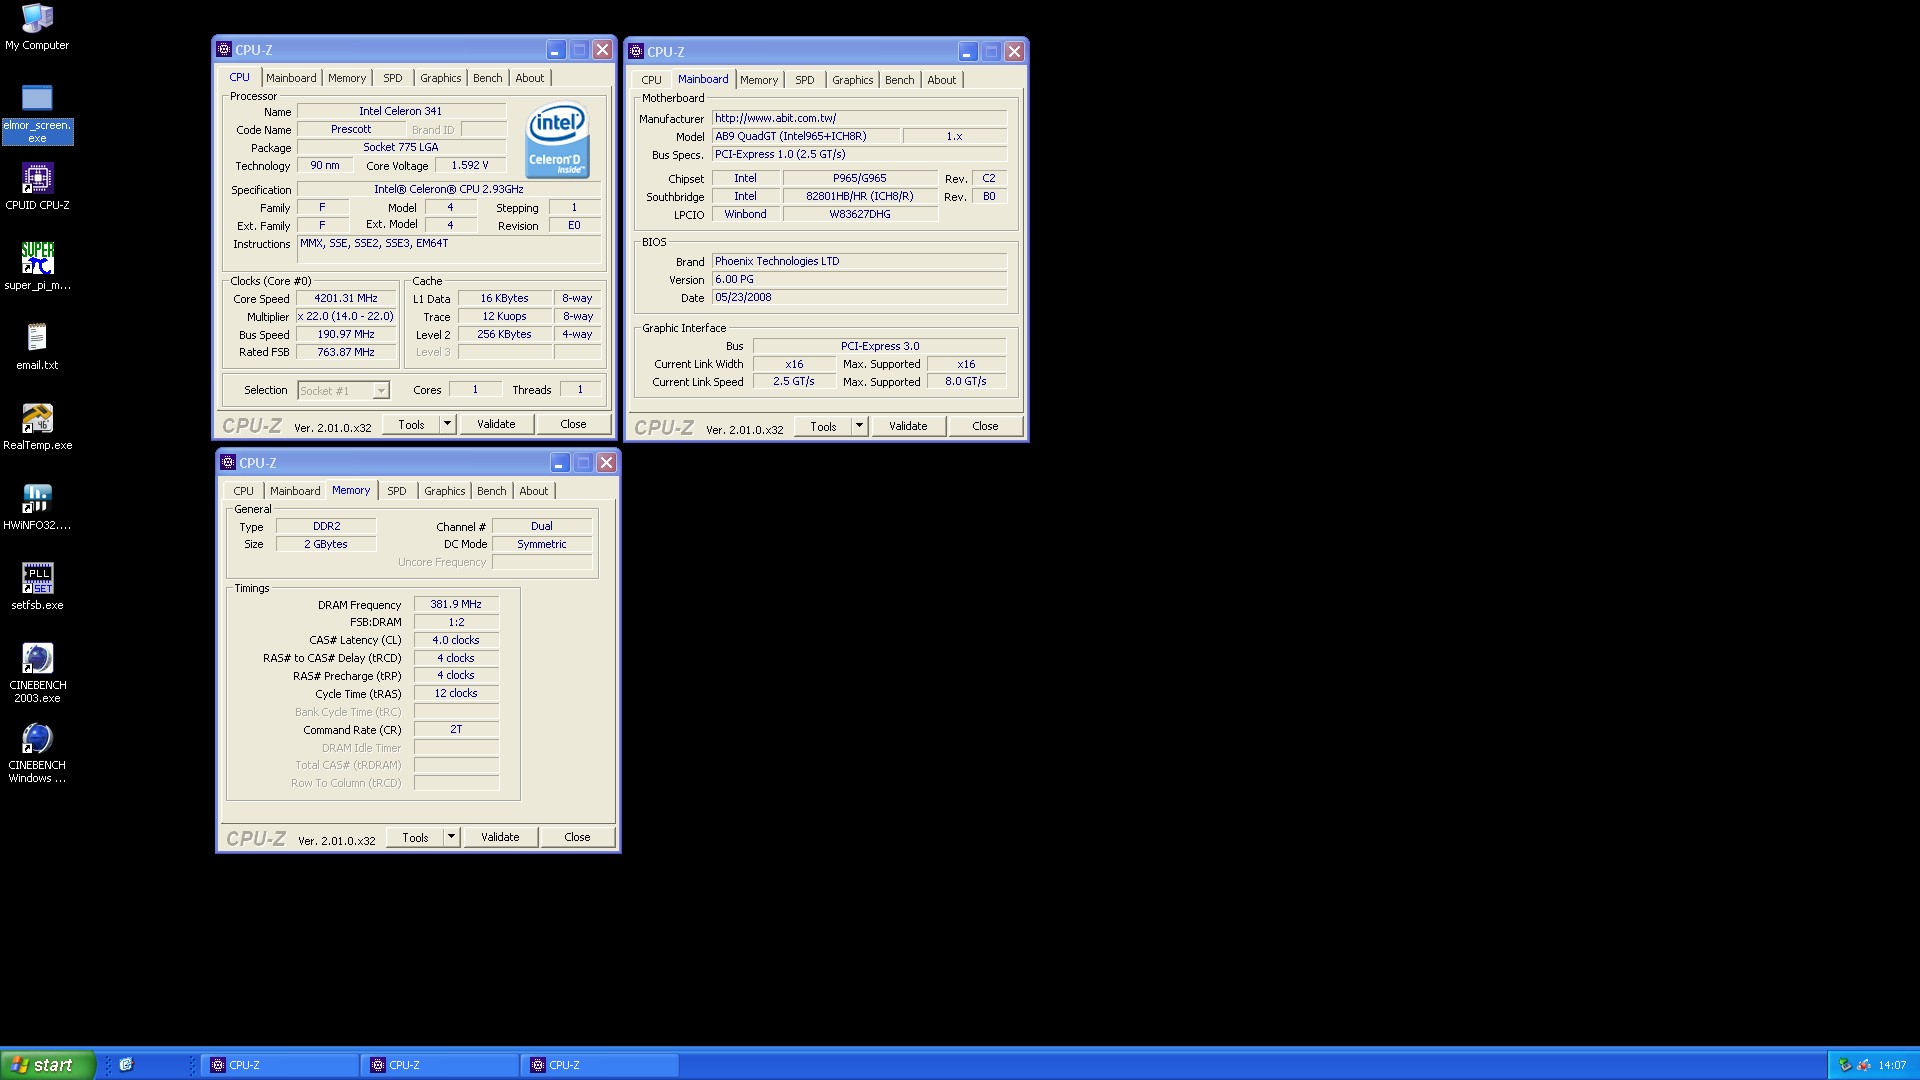1920x1080 pixels.
Task: Open Graphics tab in Mainboard window
Action: tap(853, 80)
